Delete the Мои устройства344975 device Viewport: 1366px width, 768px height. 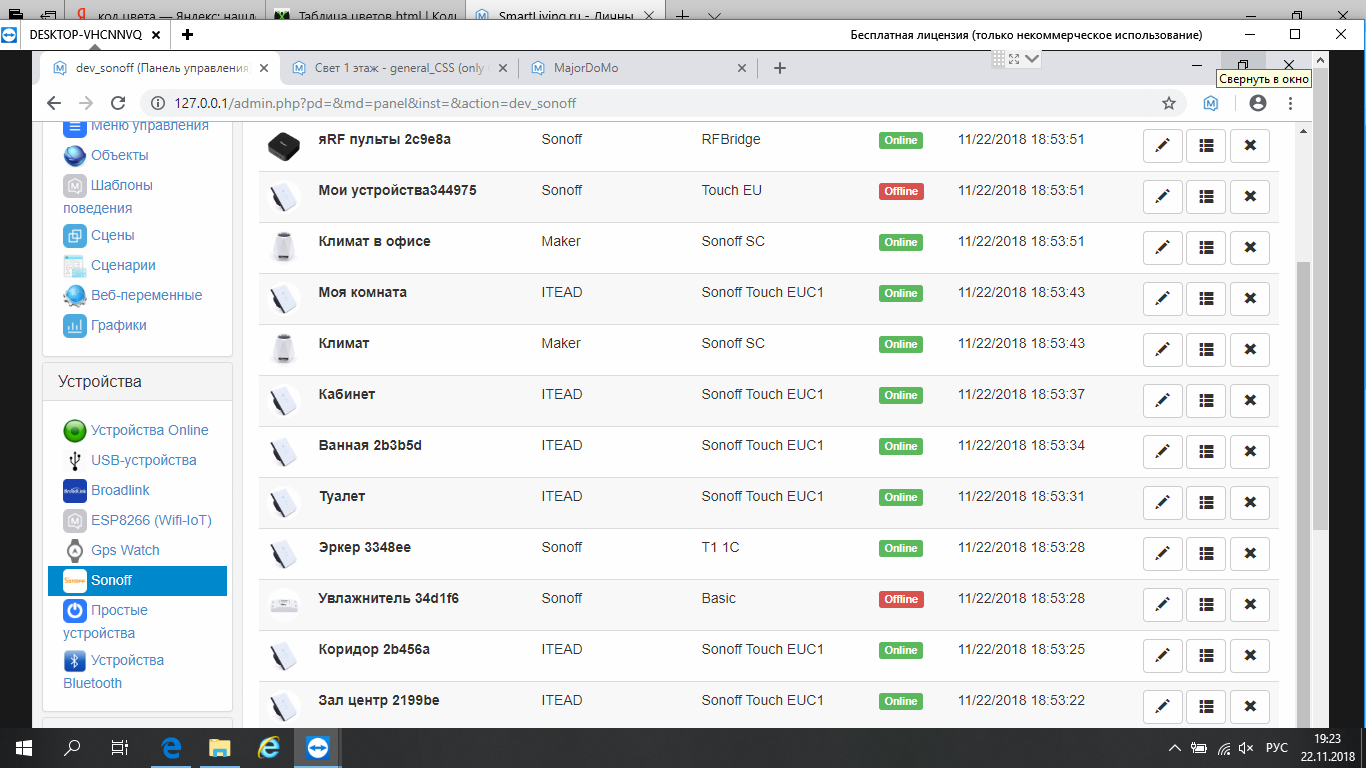point(1250,197)
